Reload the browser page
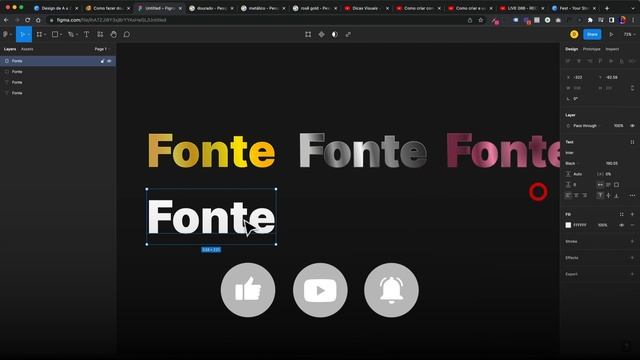Image resolution: width=640 pixels, height=360 pixels. [27, 20]
